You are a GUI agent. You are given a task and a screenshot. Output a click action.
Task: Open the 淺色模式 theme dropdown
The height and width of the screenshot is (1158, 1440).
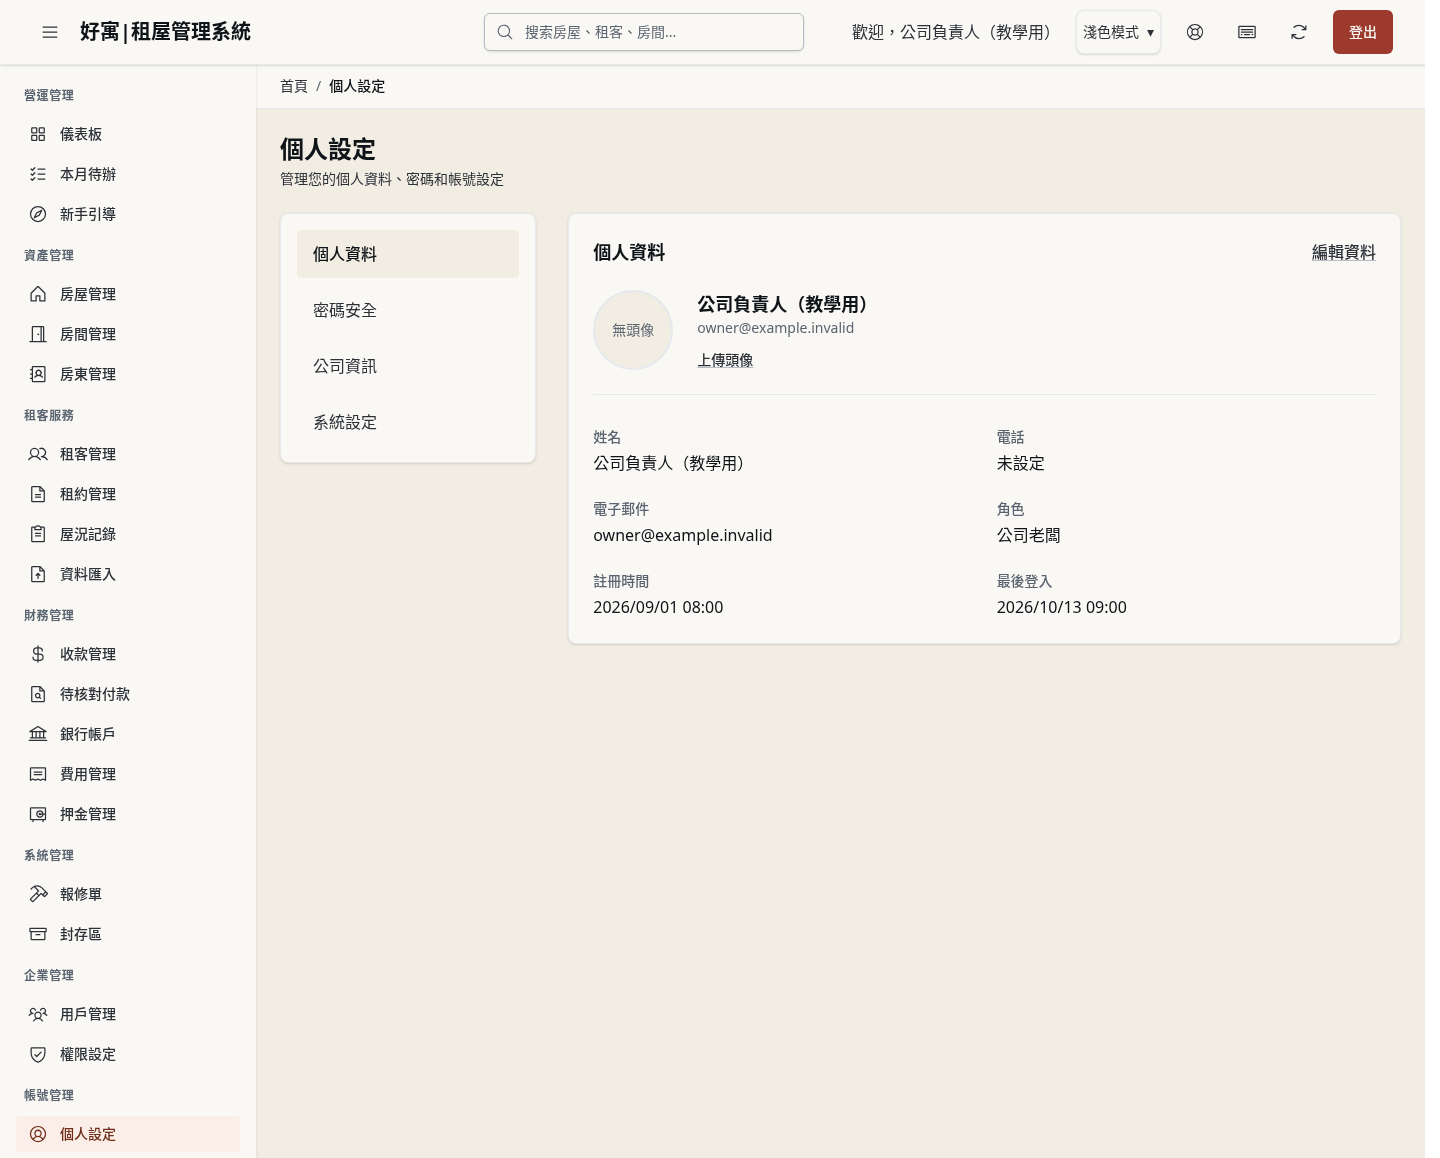click(1118, 32)
